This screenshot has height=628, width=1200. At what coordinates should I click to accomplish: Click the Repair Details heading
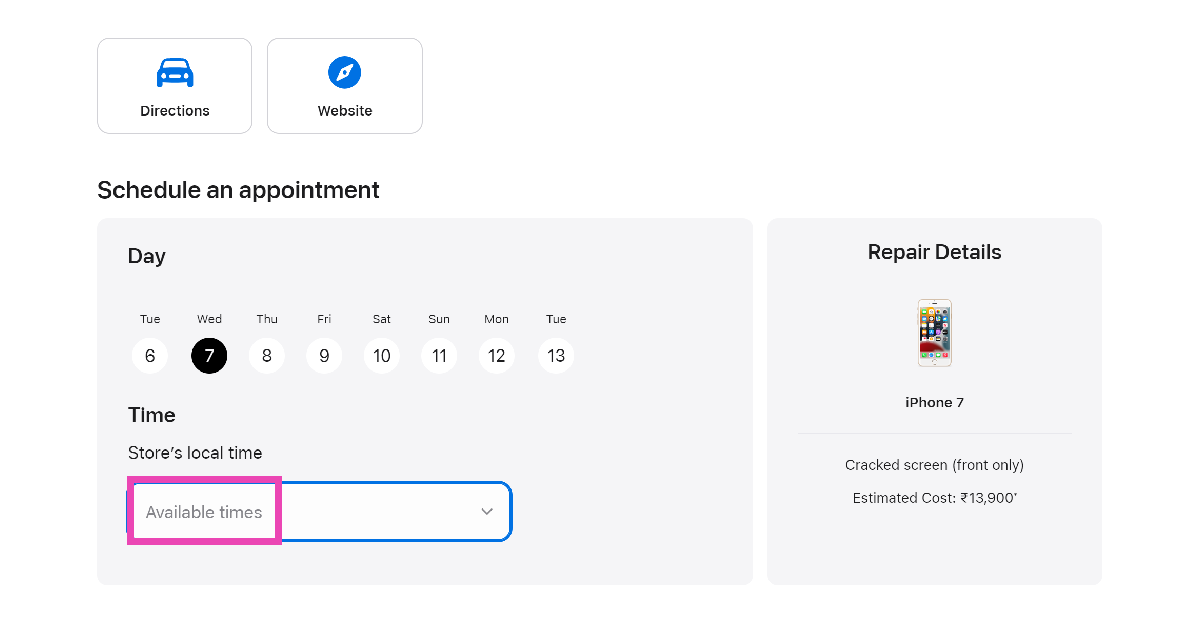934,252
